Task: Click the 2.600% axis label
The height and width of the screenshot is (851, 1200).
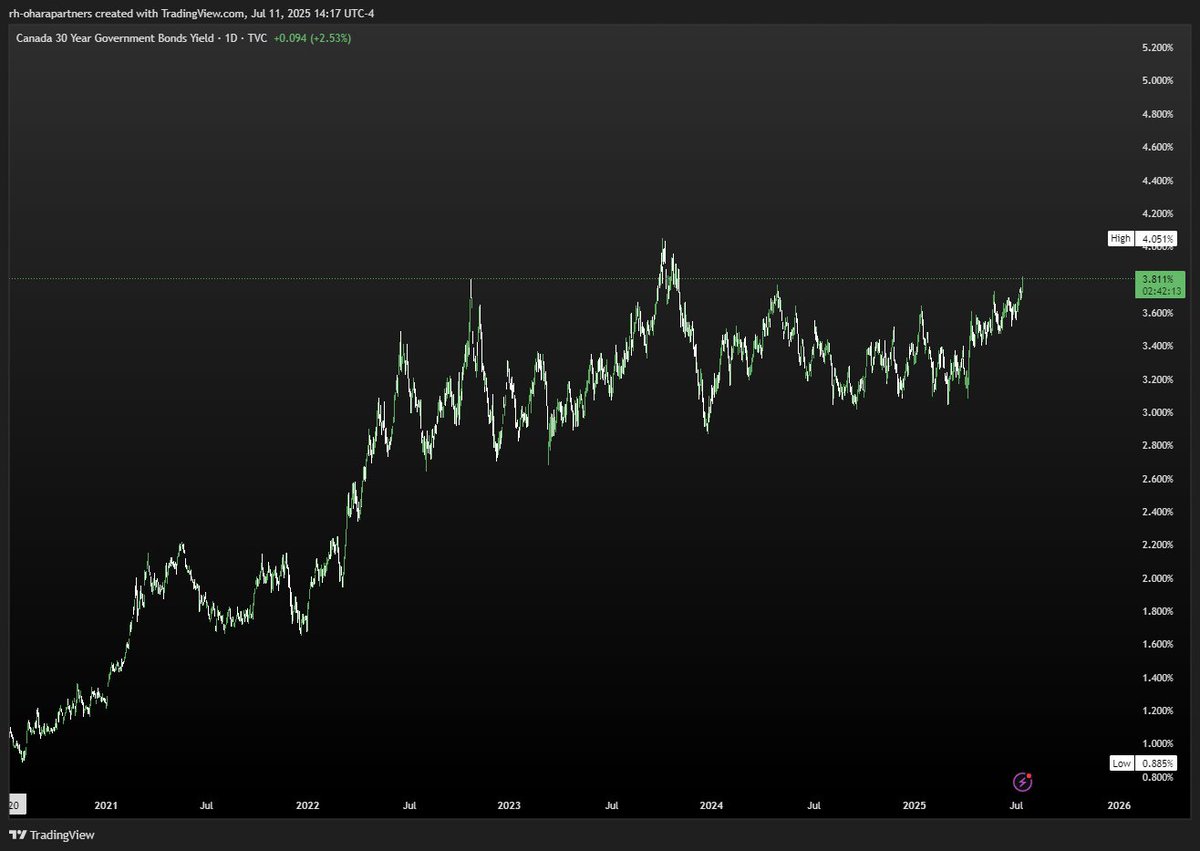Action: [x=1157, y=479]
